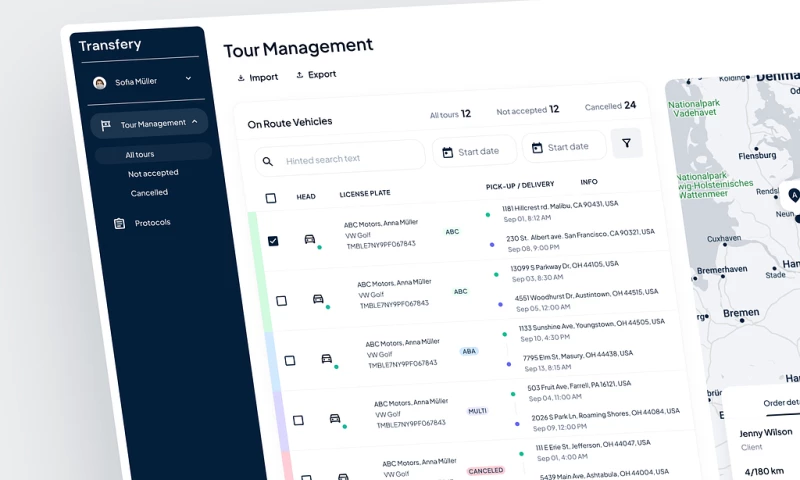The height and width of the screenshot is (480, 800).
Task: Click the CANCELED status badge
Action: [x=486, y=470]
